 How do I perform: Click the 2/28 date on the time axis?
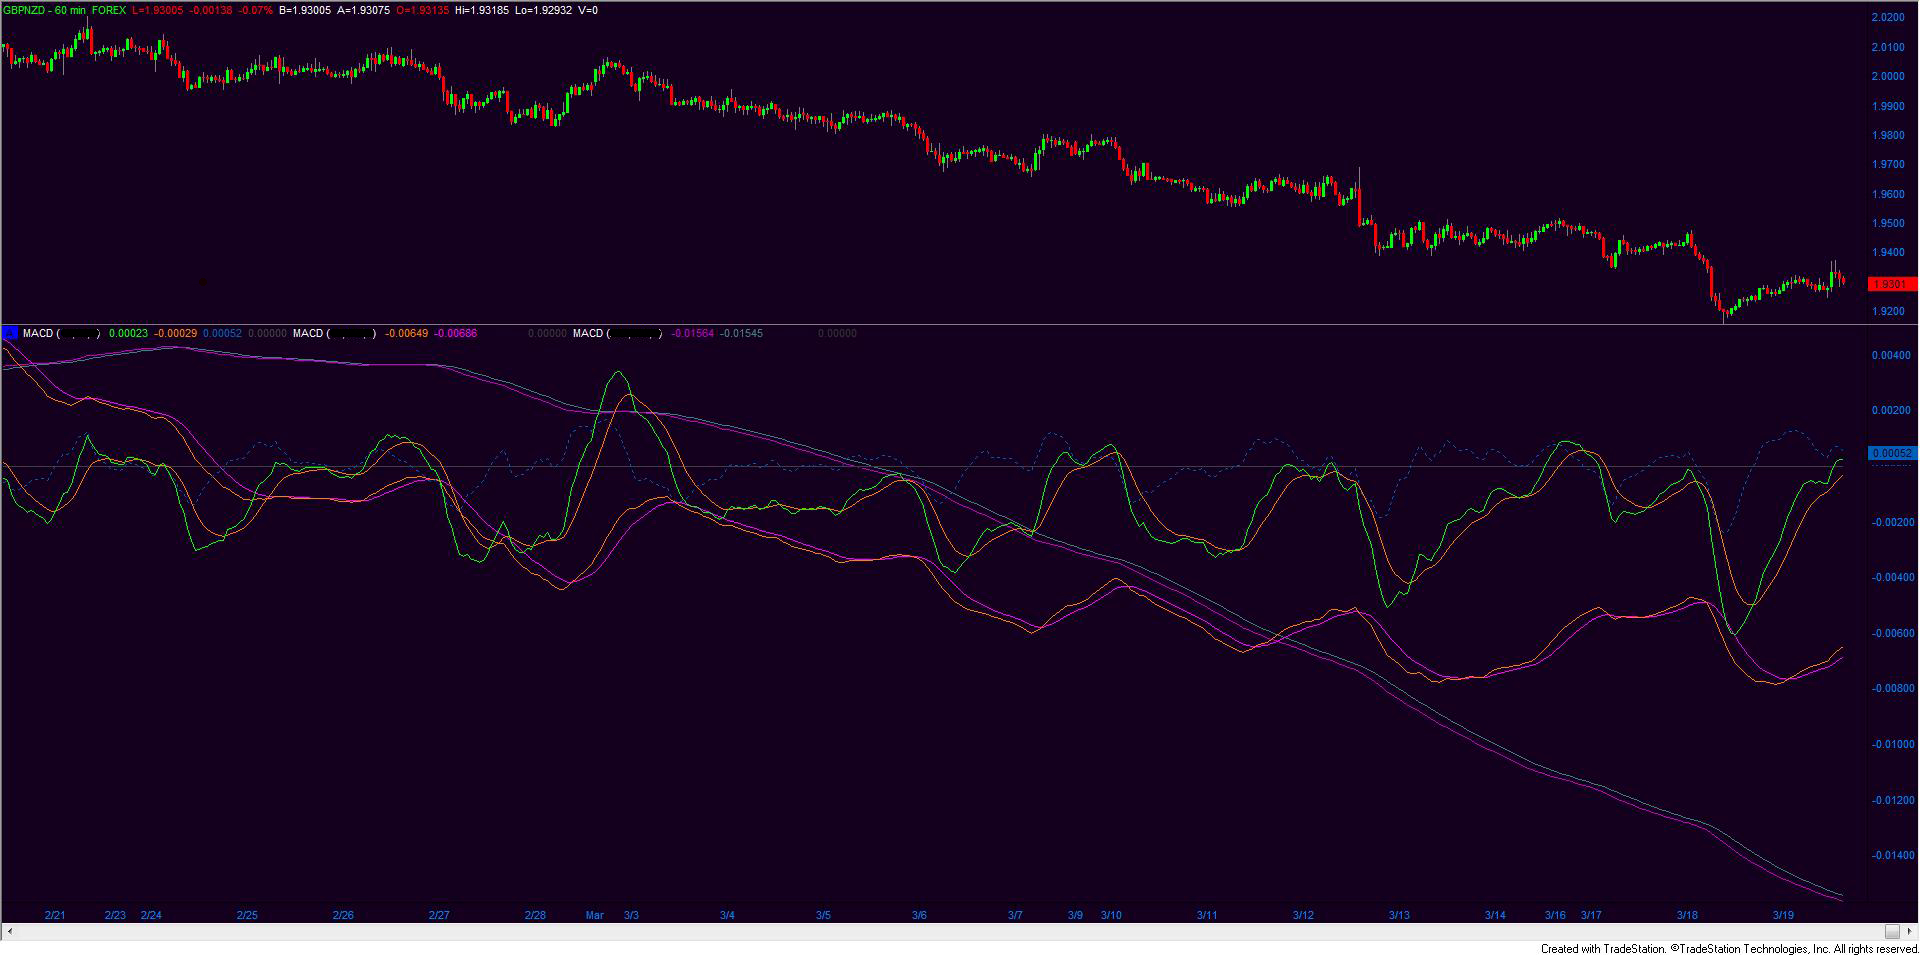(x=535, y=915)
